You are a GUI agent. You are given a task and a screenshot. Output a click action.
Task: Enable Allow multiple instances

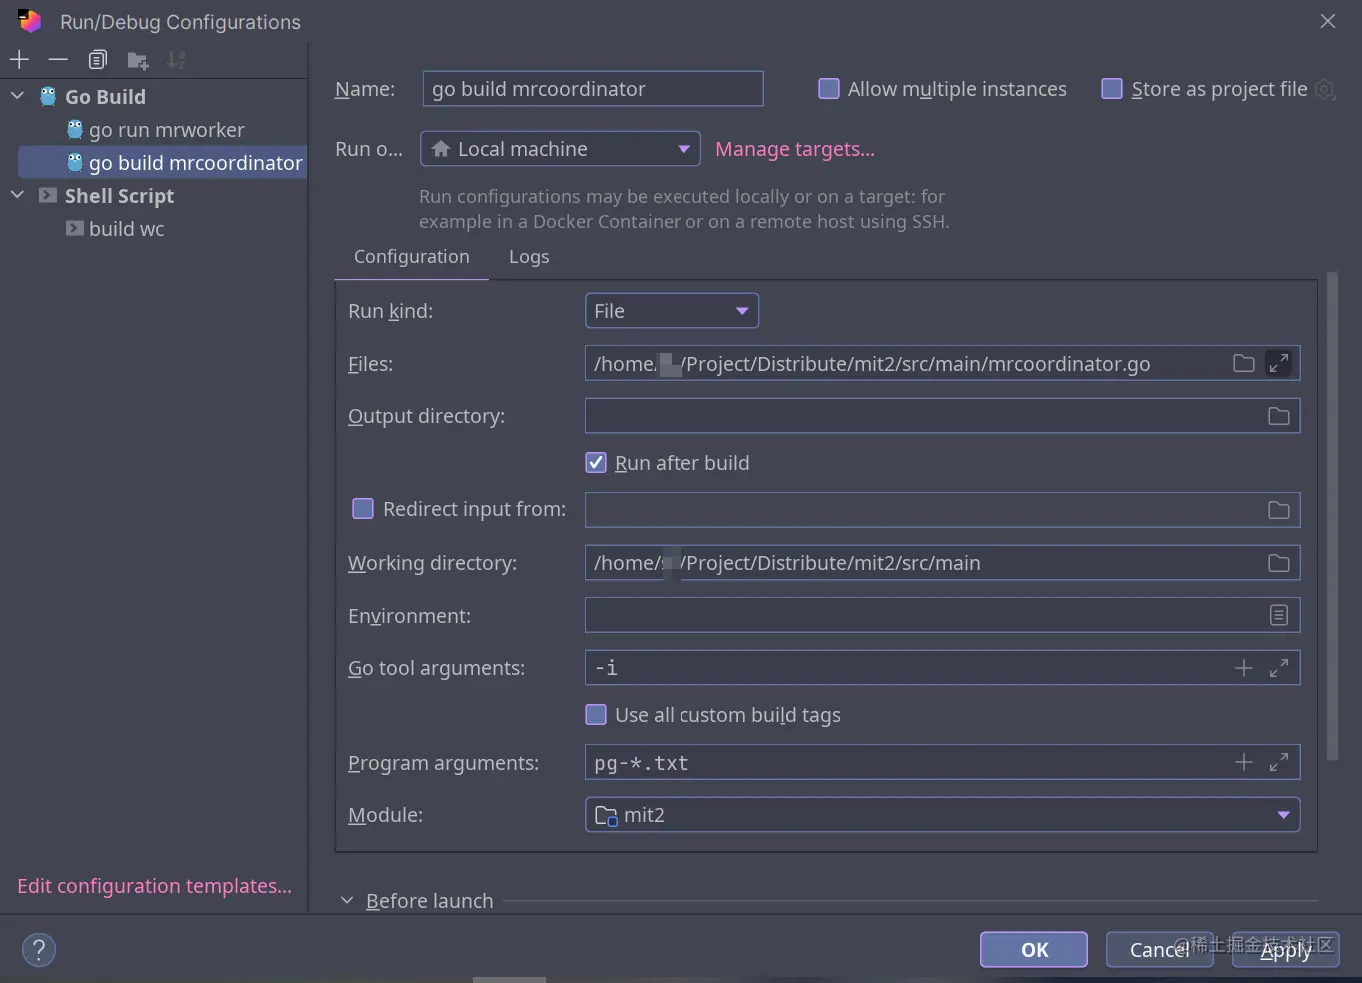[x=829, y=89]
